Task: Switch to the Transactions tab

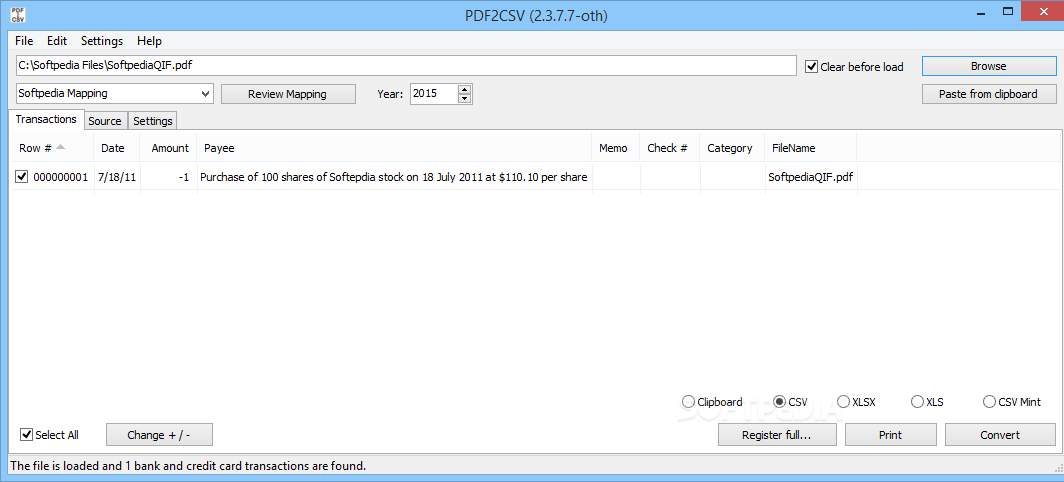Action: (46, 119)
